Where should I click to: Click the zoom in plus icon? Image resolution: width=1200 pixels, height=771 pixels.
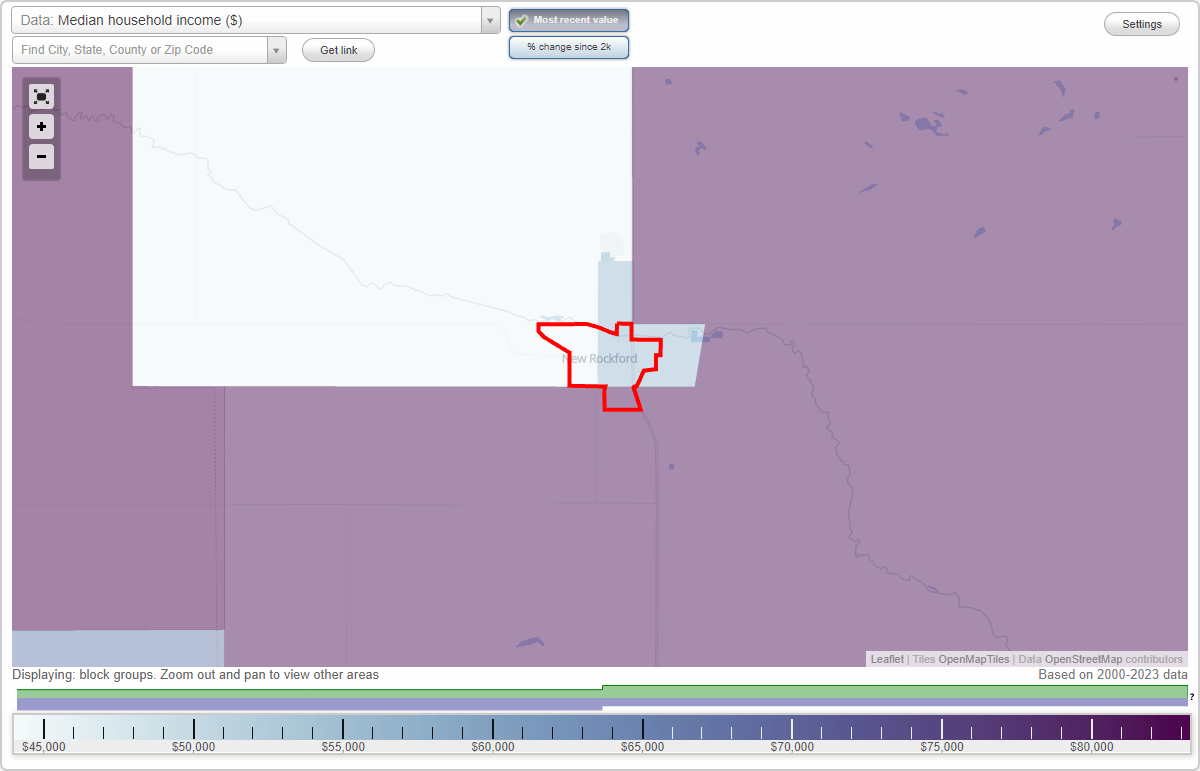pyautogui.click(x=41, y=127)
